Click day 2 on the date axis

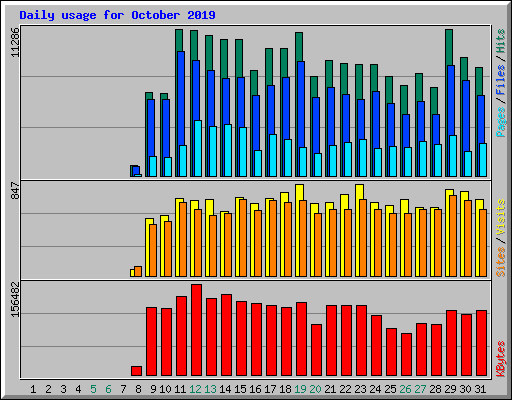[x=48, y=389]
